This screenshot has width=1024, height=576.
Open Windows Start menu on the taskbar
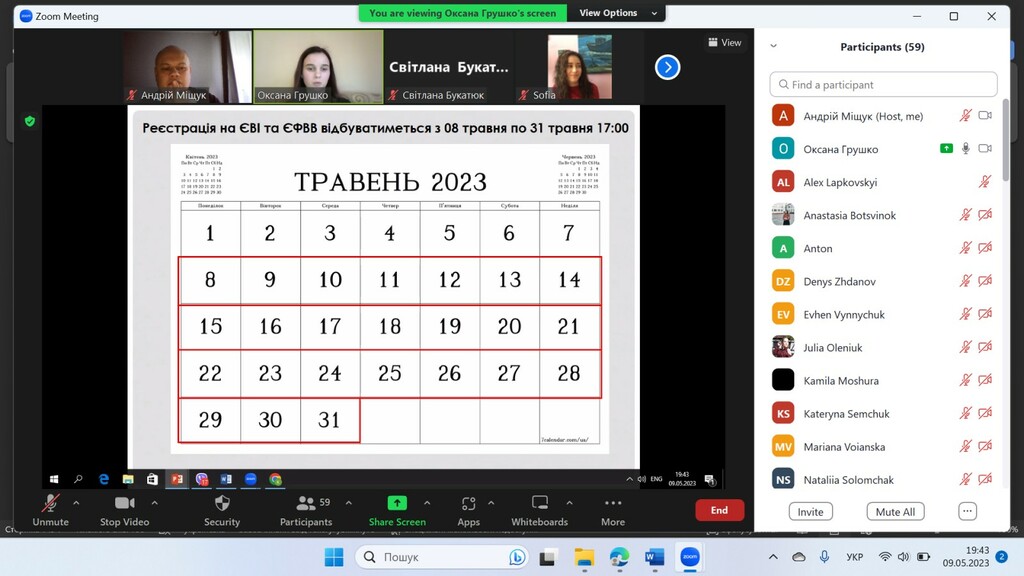333,557
